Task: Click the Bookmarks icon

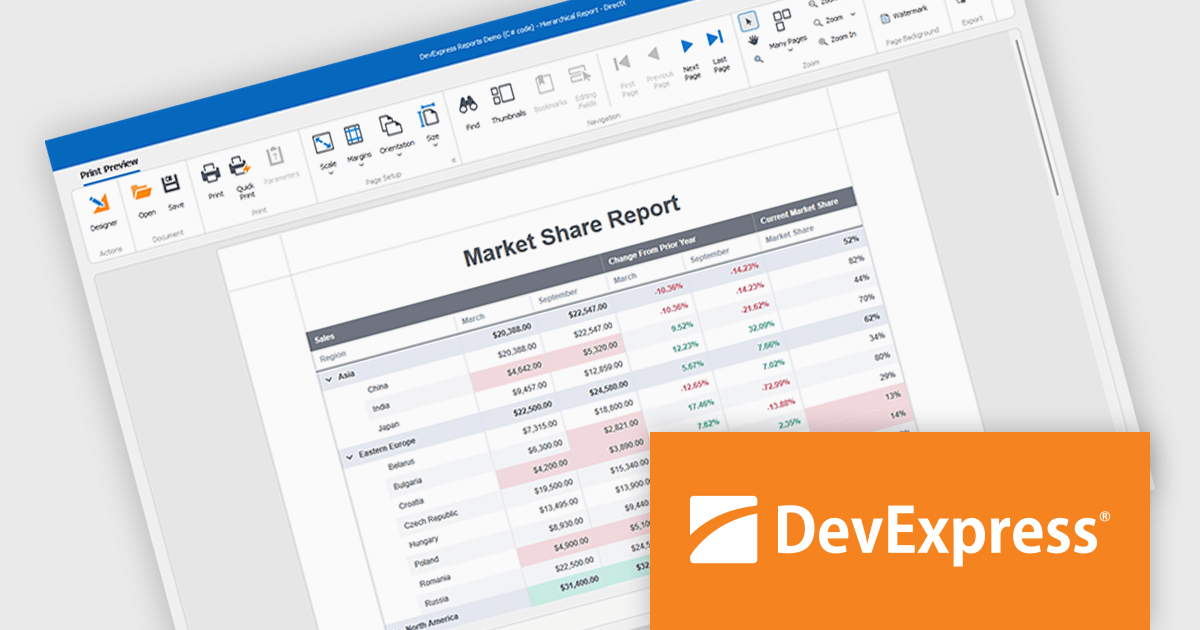Action: pyautogui.click(x=544, y=84)
